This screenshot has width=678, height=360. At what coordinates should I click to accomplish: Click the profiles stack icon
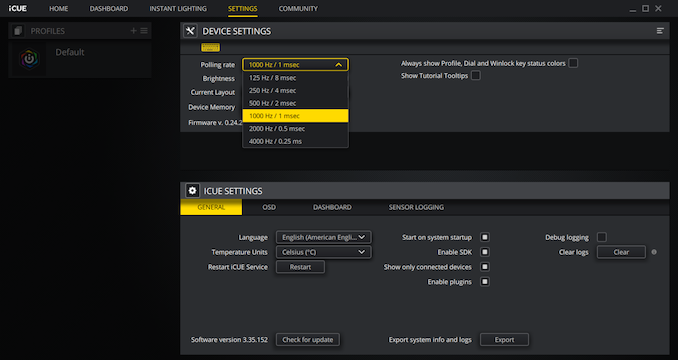point(18,31)
